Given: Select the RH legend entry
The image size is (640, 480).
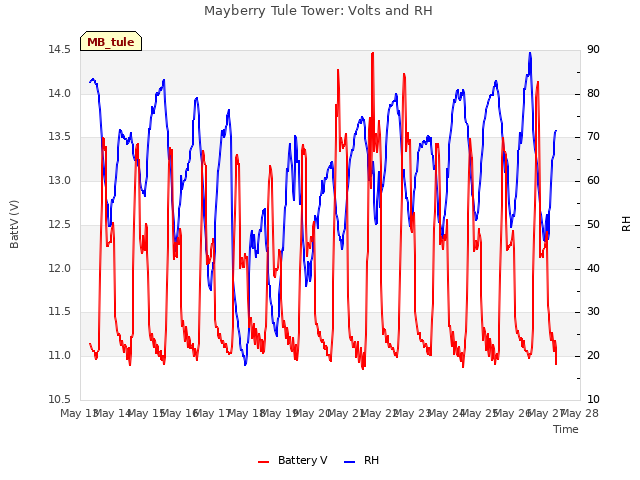Looking at the screenshot, I should [362, 460].
